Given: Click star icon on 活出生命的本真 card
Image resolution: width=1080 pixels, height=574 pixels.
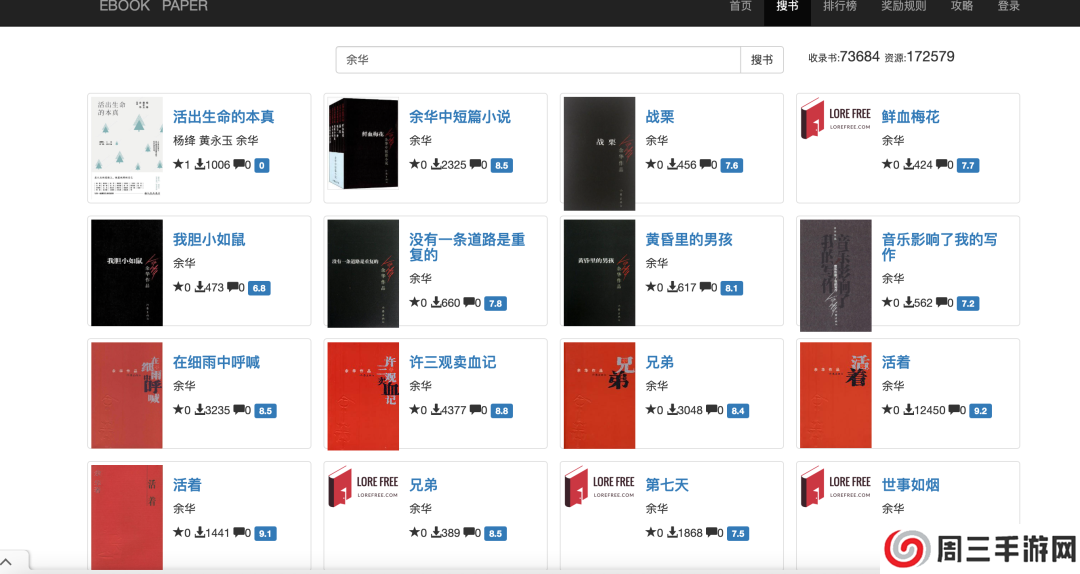Looking at the screenshot, I should [x=178, y=165].
